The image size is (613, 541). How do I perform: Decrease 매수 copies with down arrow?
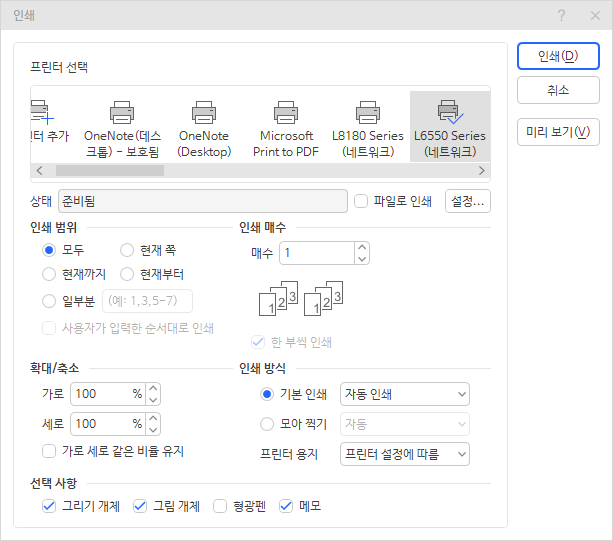point(362,258)
